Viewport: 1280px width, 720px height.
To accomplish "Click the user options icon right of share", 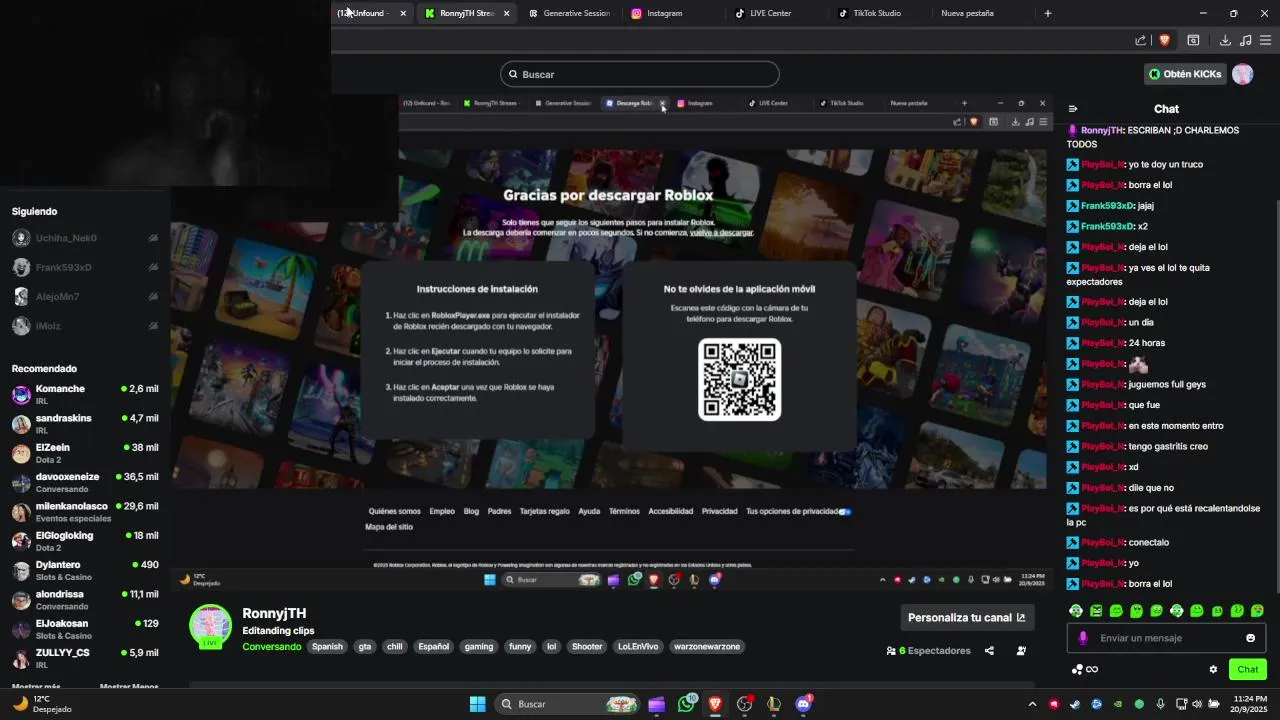I will (1021, 651).
